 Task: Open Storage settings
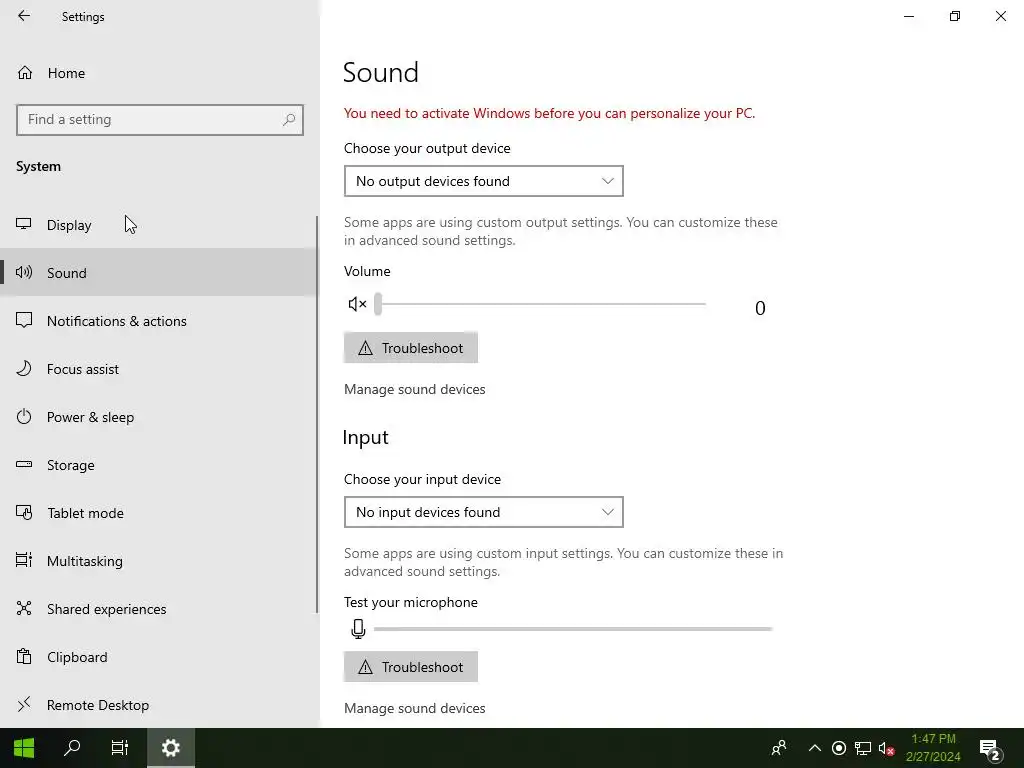click(x=158, y=465)
